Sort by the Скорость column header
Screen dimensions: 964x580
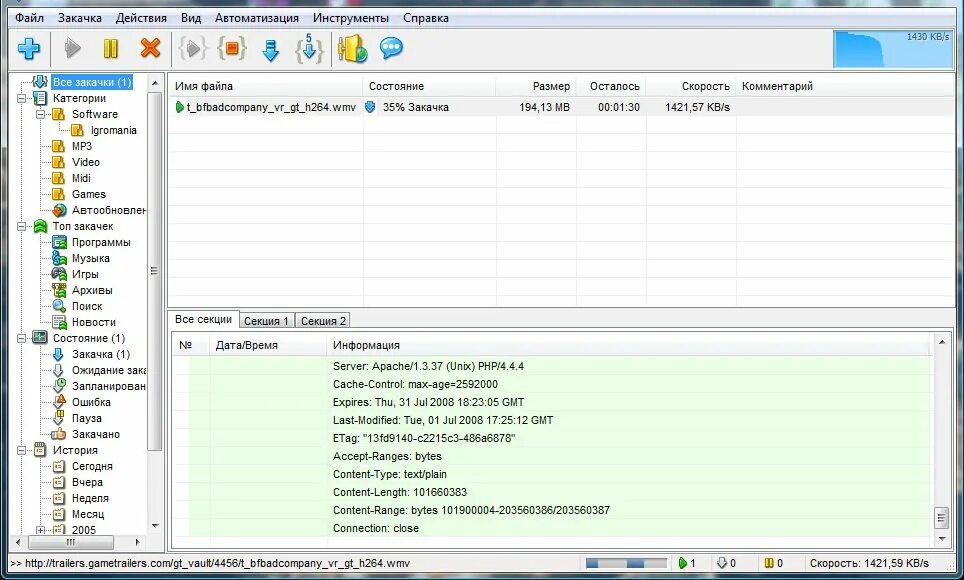click(691, 86)
